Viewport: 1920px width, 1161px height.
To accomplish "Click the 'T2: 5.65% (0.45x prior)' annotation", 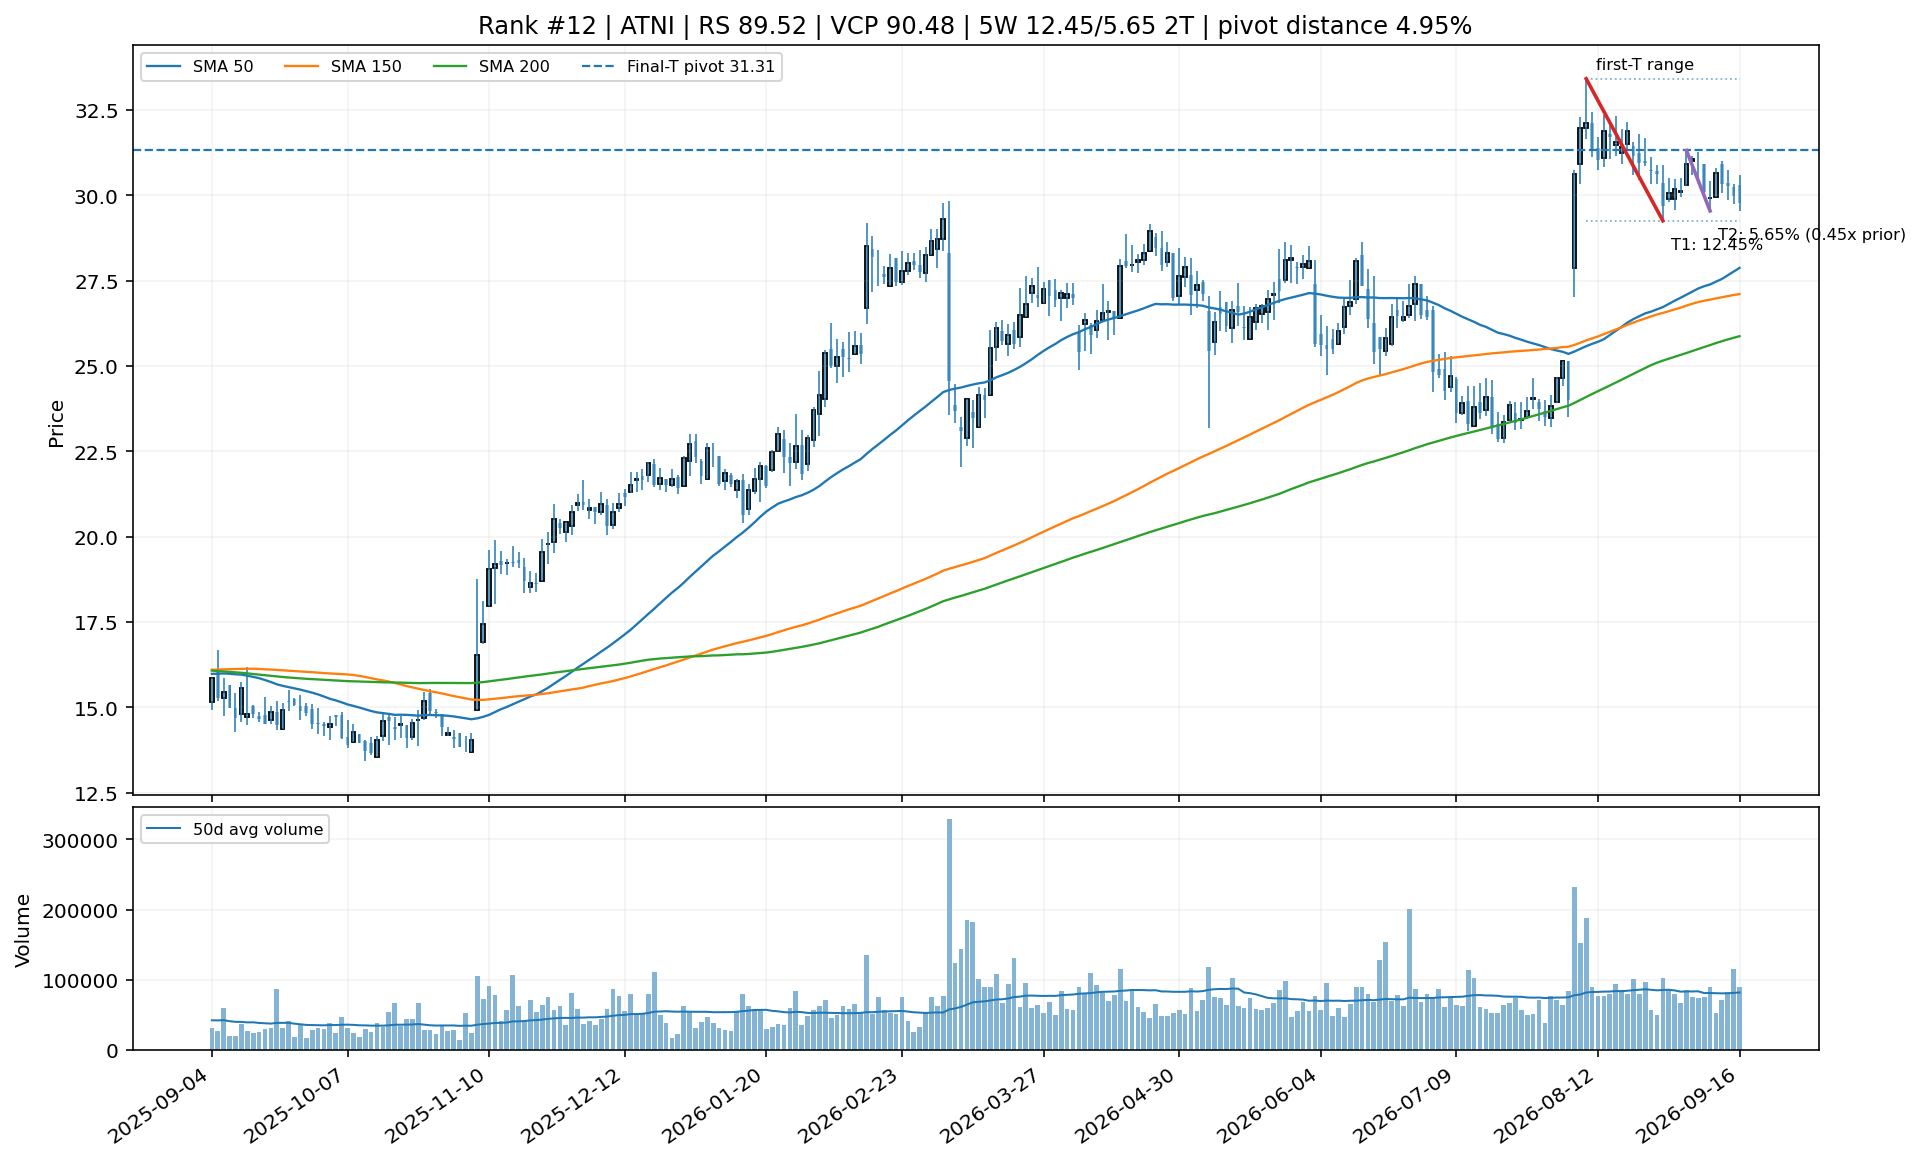I will tap(1812, 235).
